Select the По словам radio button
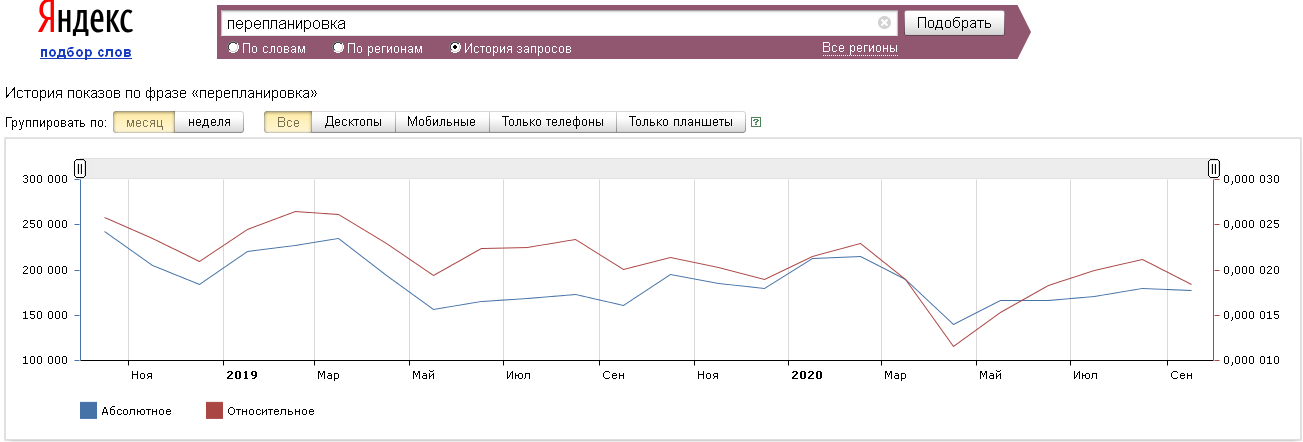This screenshot has width=1303, height=442. (234, 48)
